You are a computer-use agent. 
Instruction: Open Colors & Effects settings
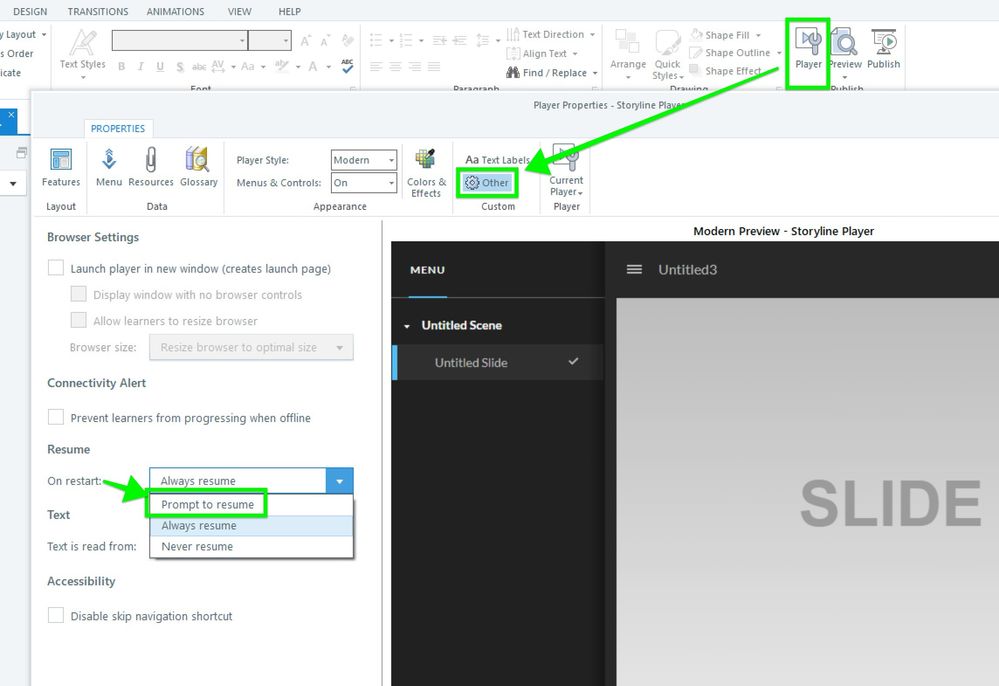(426, 173)
